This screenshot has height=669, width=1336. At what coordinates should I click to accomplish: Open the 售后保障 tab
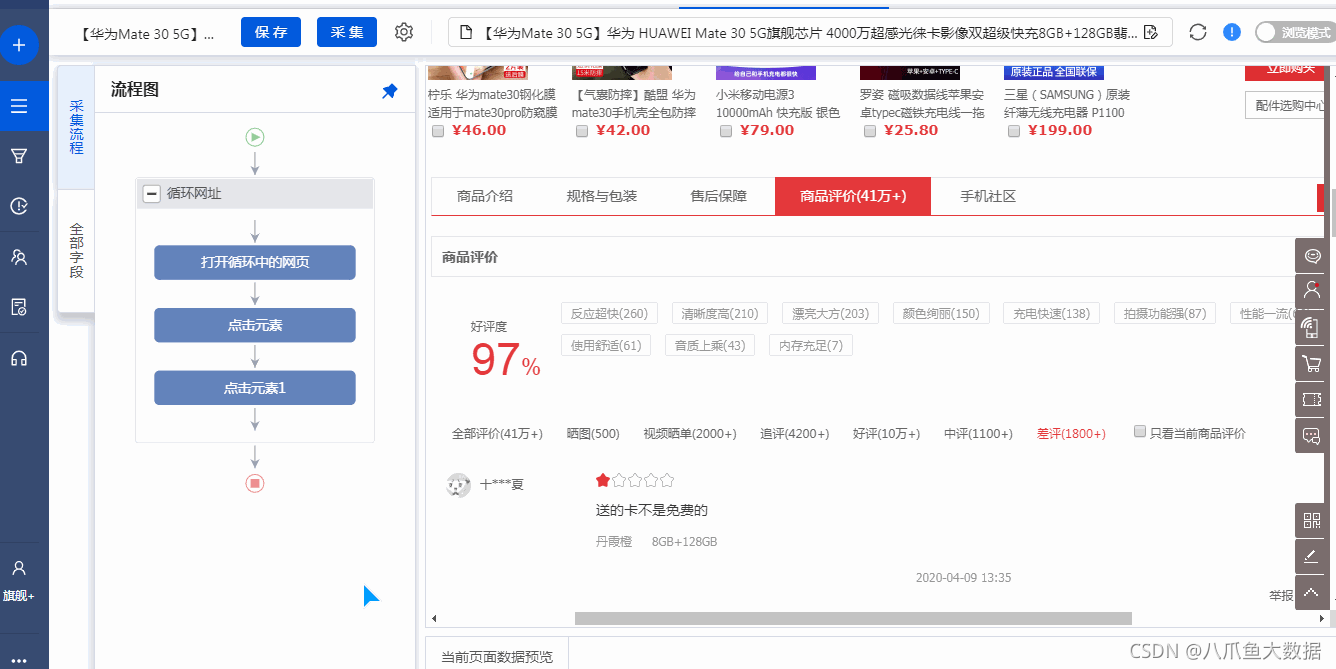(x=719, y=196)
